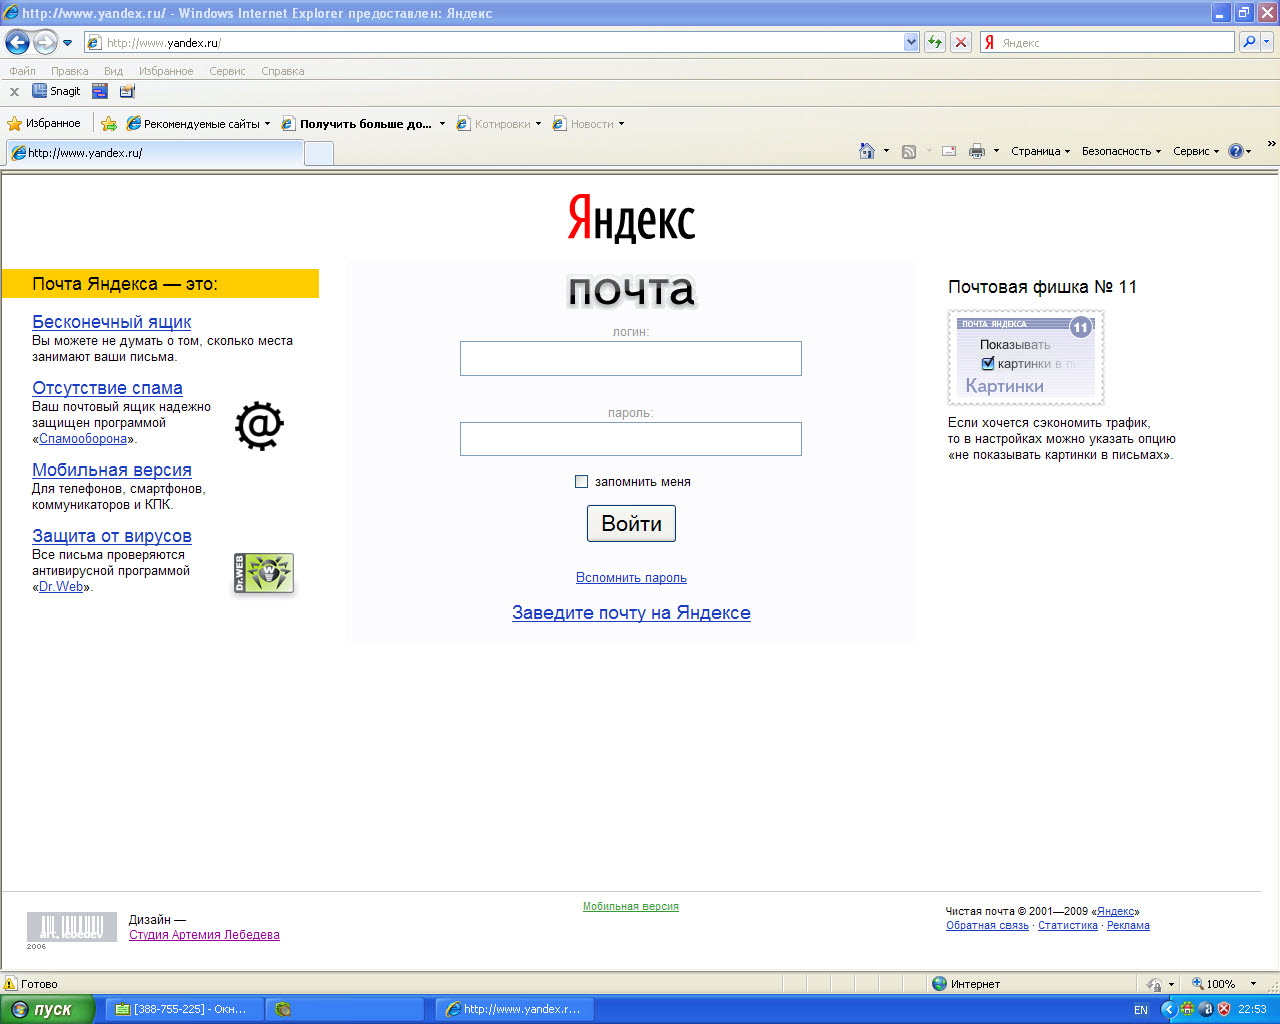The image size is (1280, 1024).
Task: Print the page with printer icon
Action: pyautogui.click(x=977, y=151)
